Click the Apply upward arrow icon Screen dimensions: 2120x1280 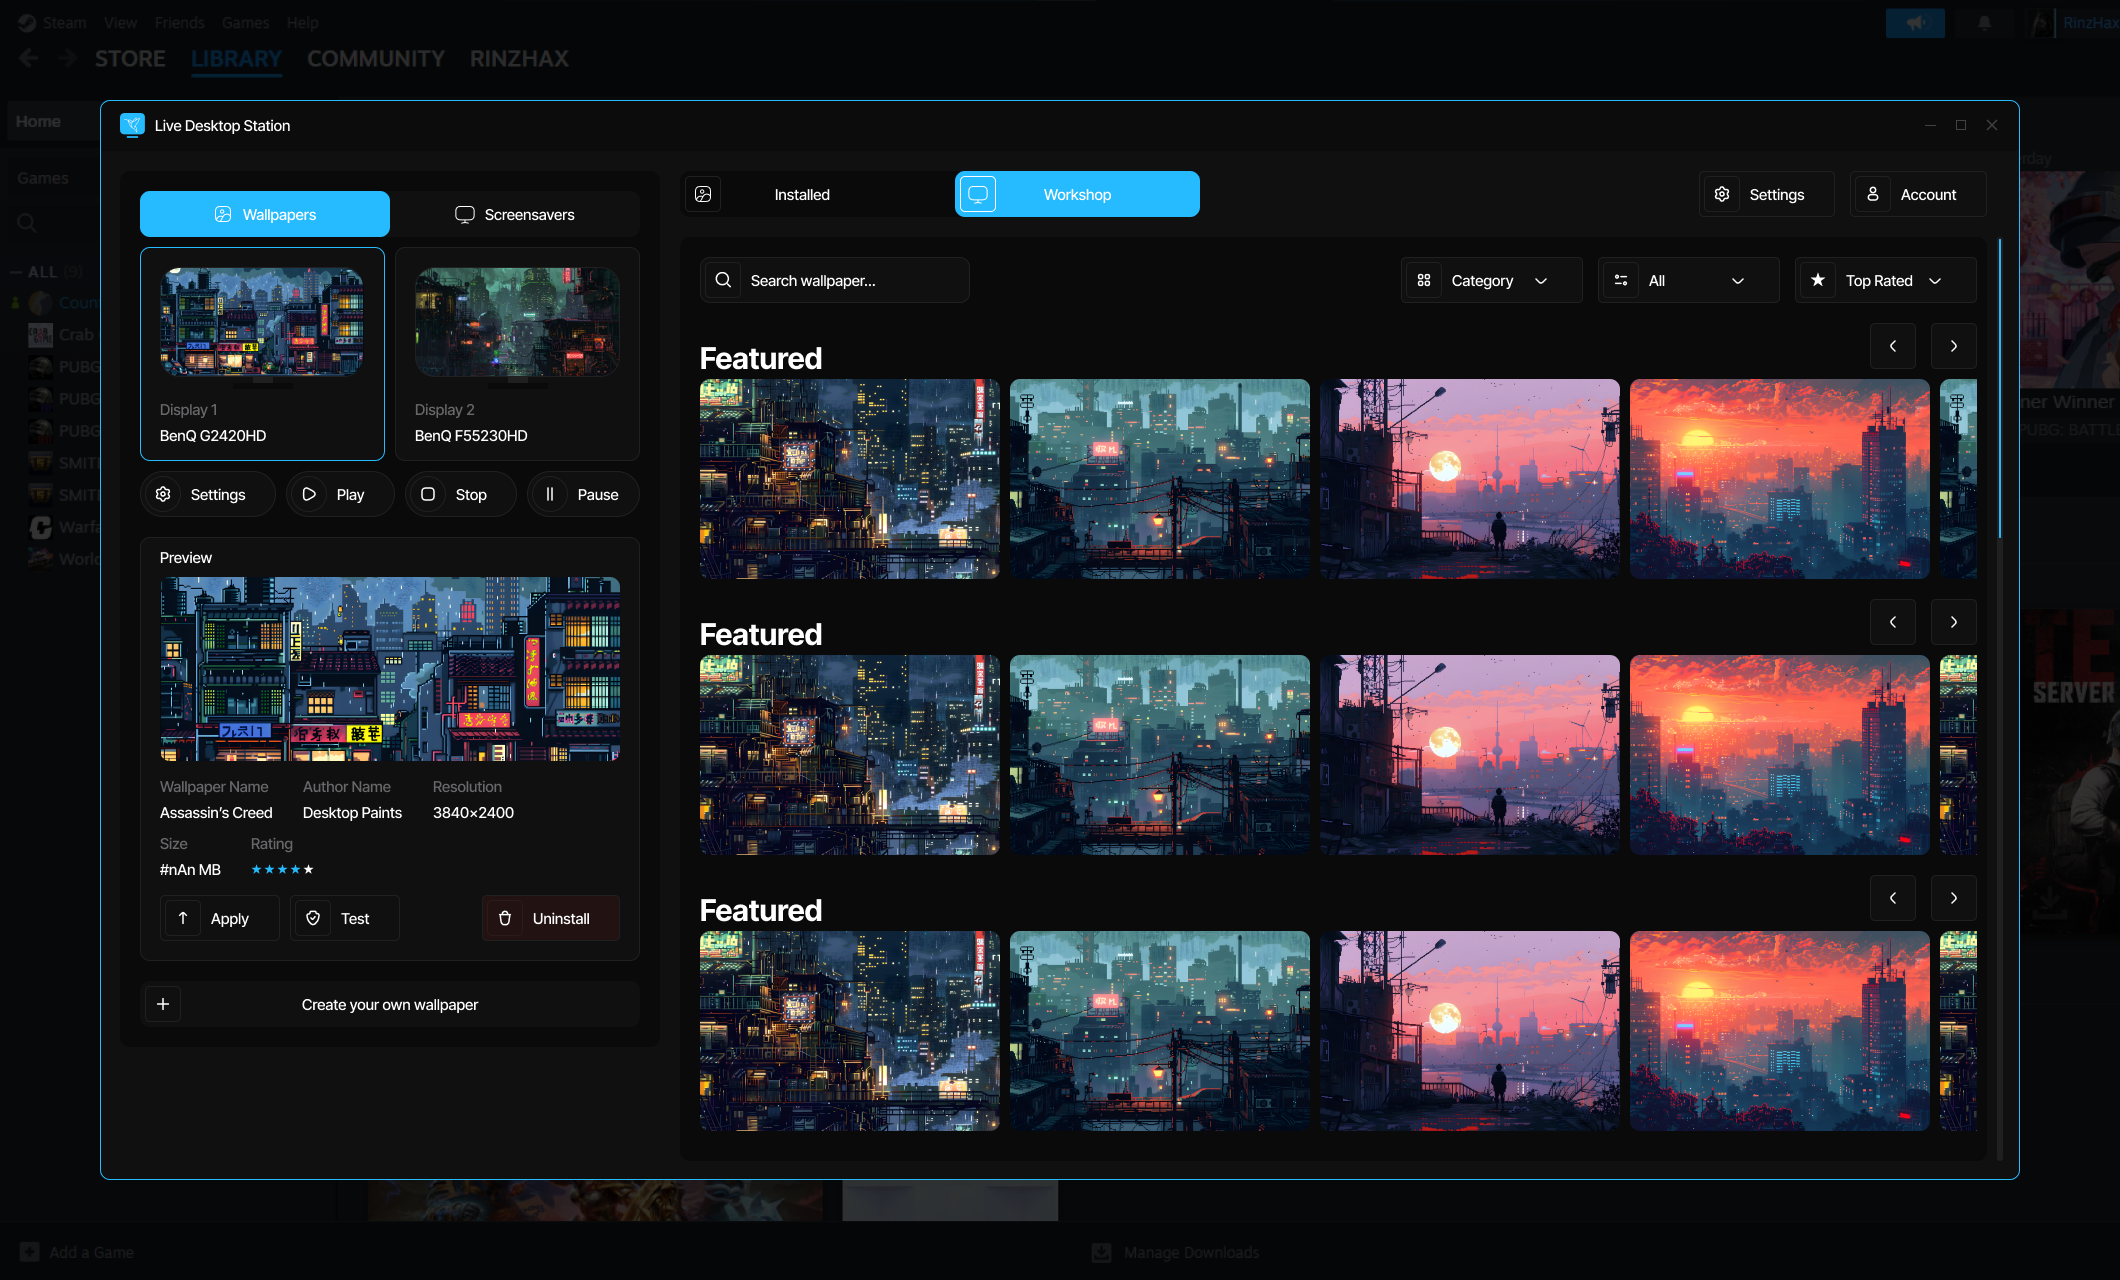tap(183, 918)
